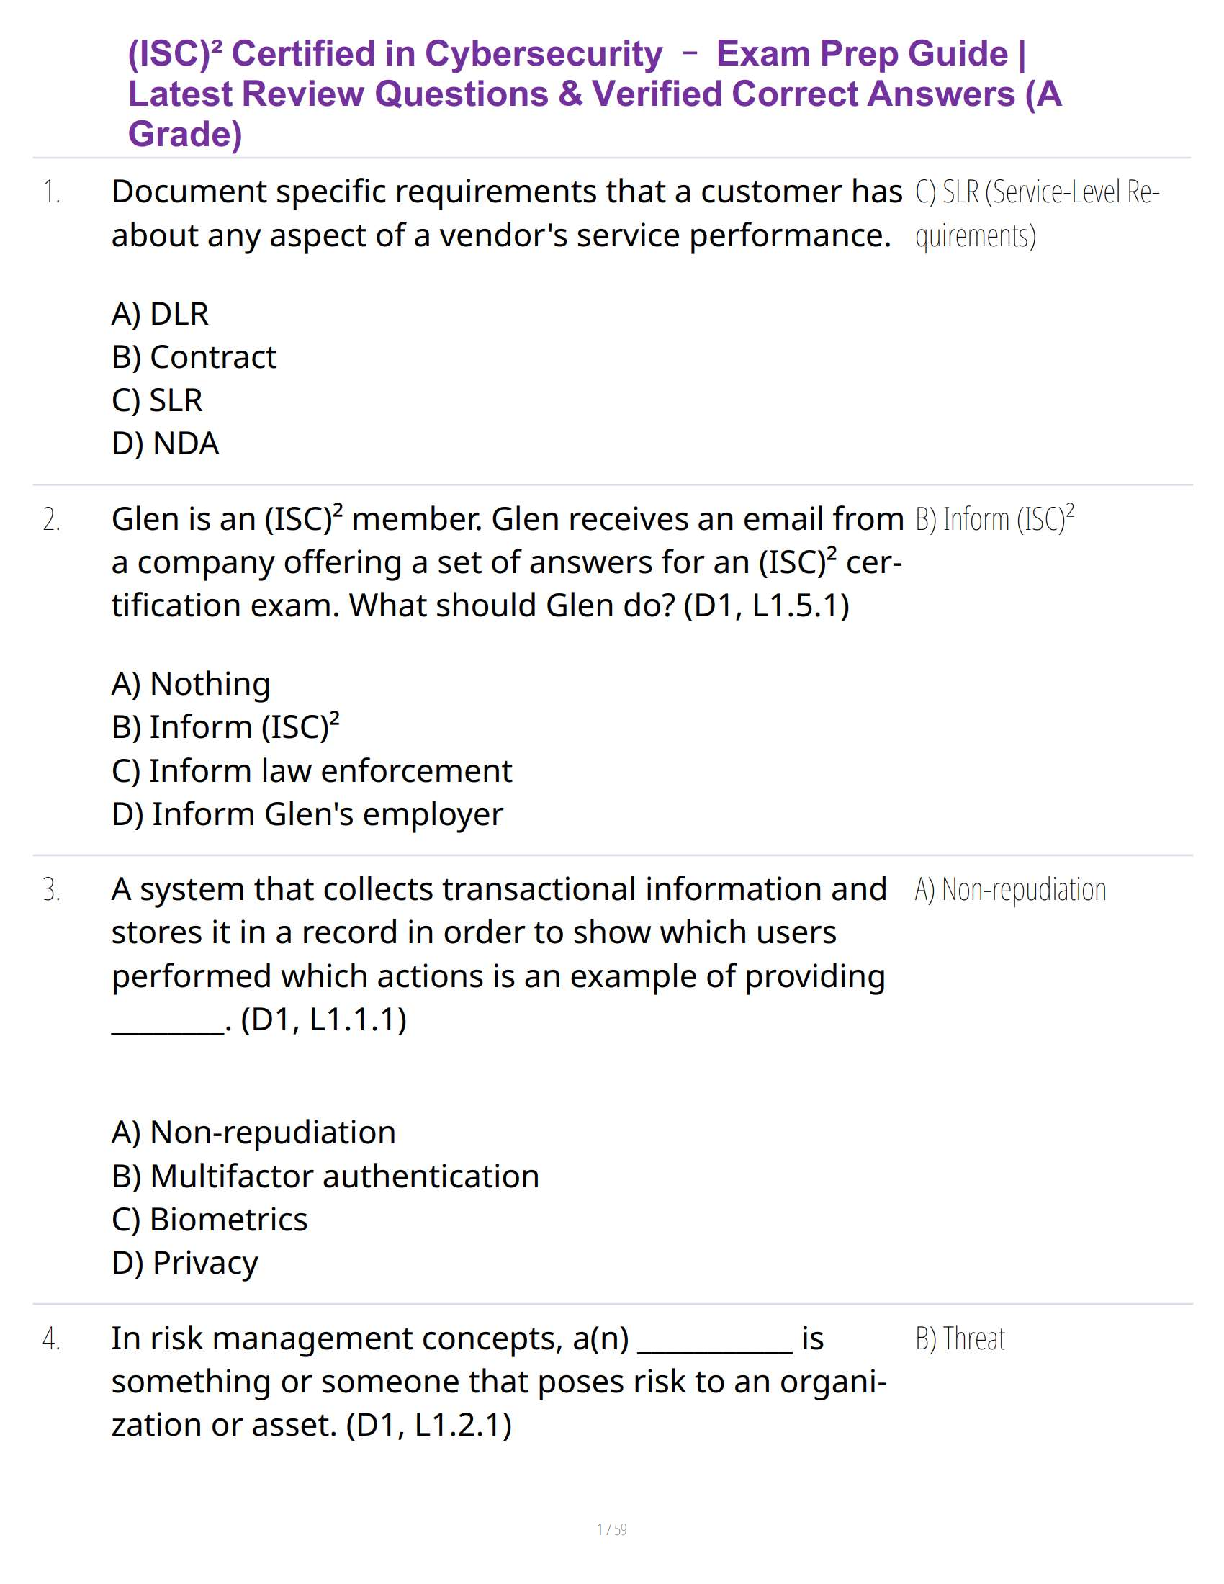Select answer option A) DLR

(160, 314)
